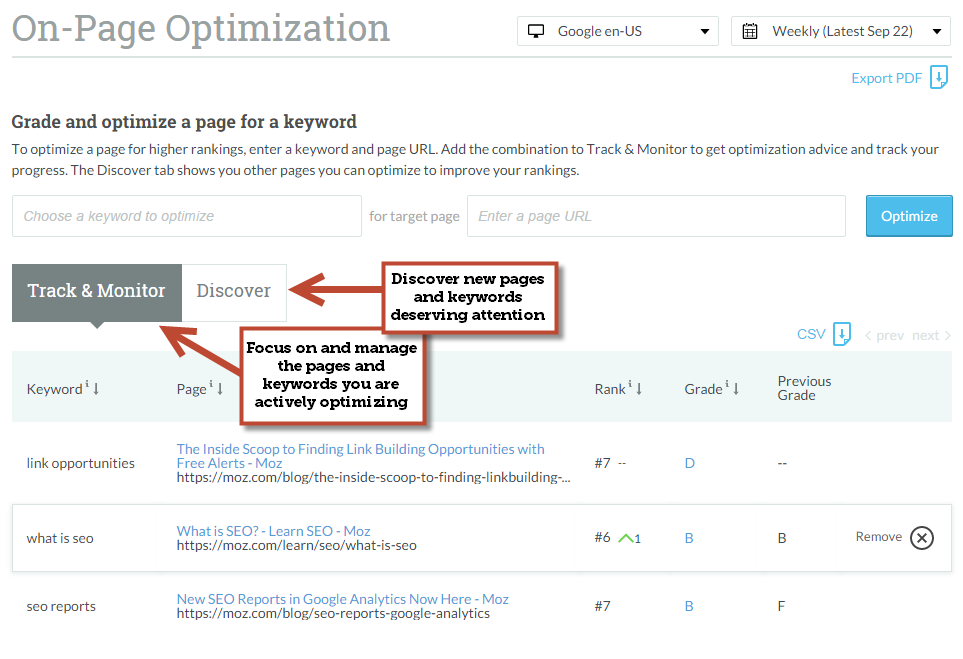Click the Export PDF download icon
The image size is (963, 659).
point(938,78)
